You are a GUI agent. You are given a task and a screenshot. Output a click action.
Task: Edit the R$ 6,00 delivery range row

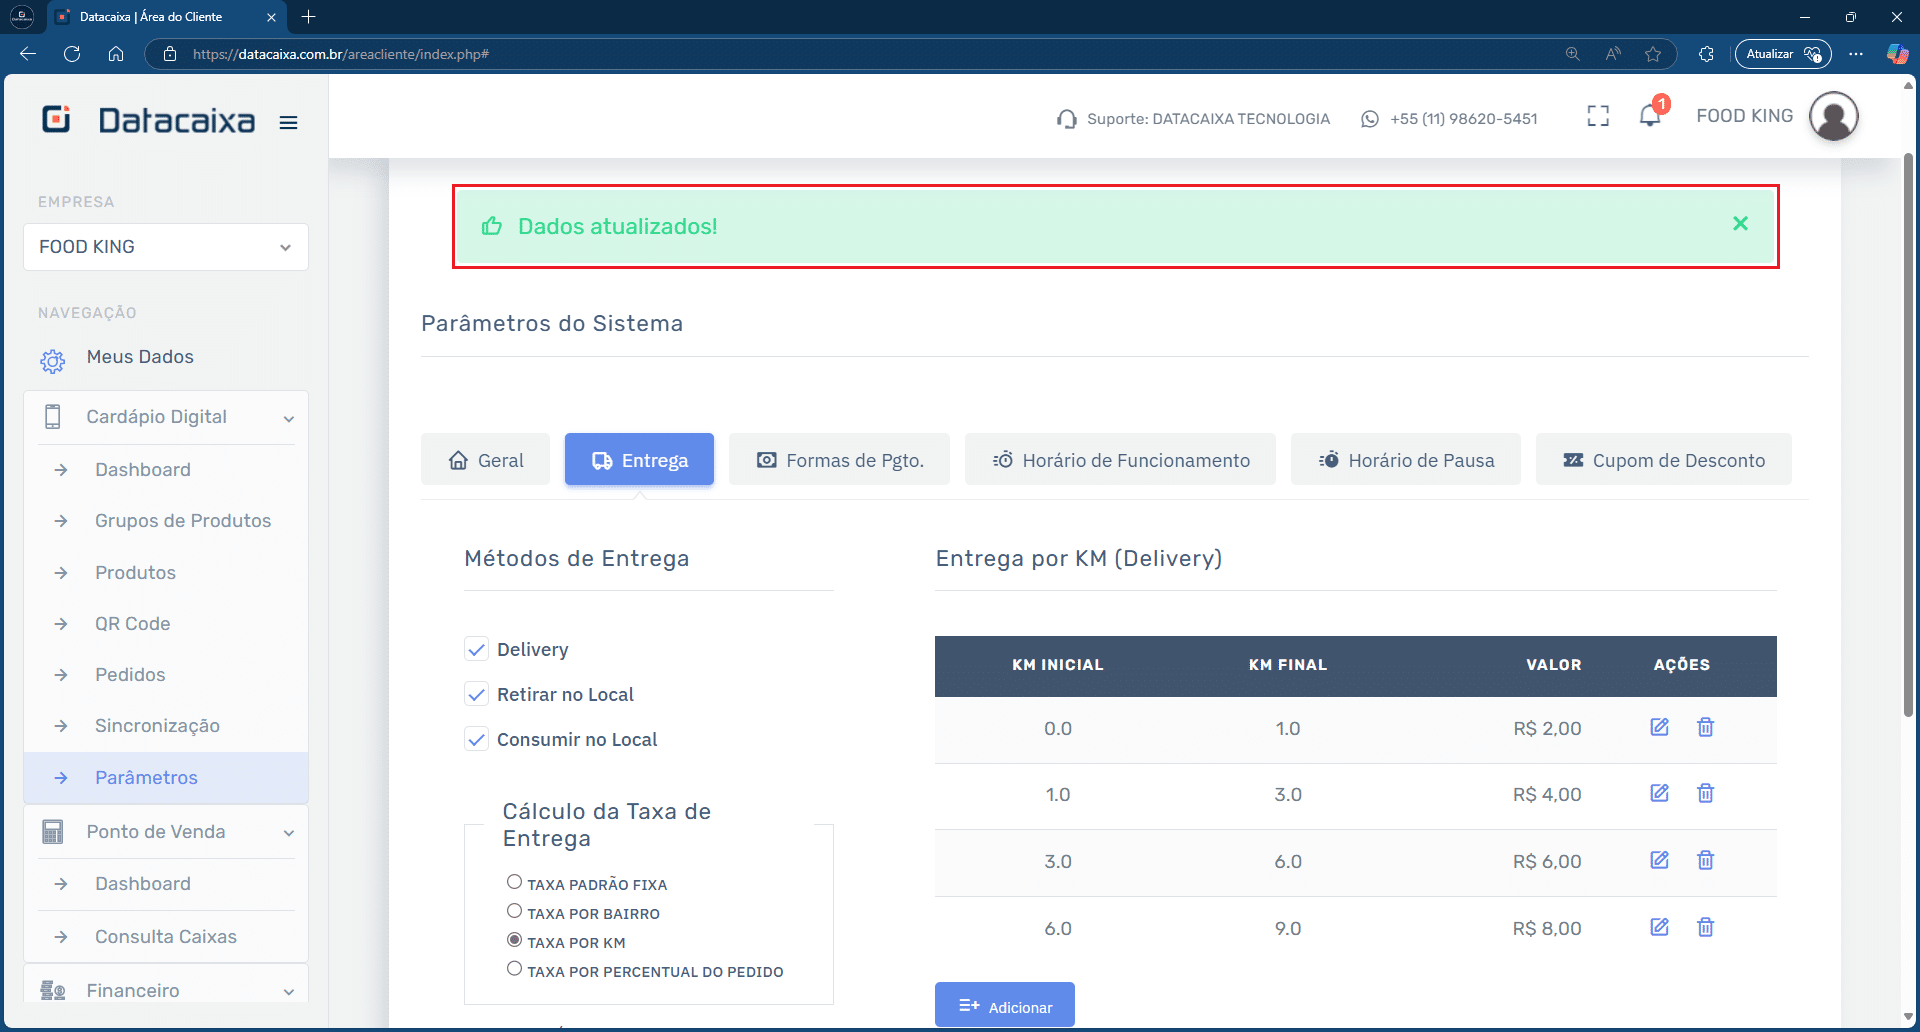coord(1659,860)
